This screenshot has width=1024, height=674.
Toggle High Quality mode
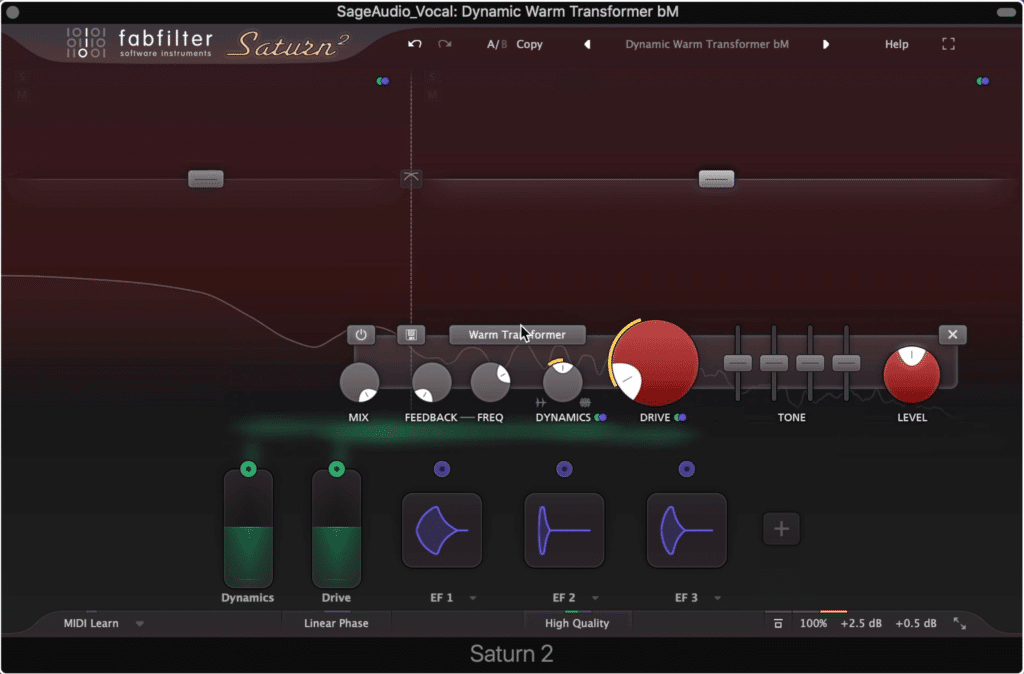[577, 623]
